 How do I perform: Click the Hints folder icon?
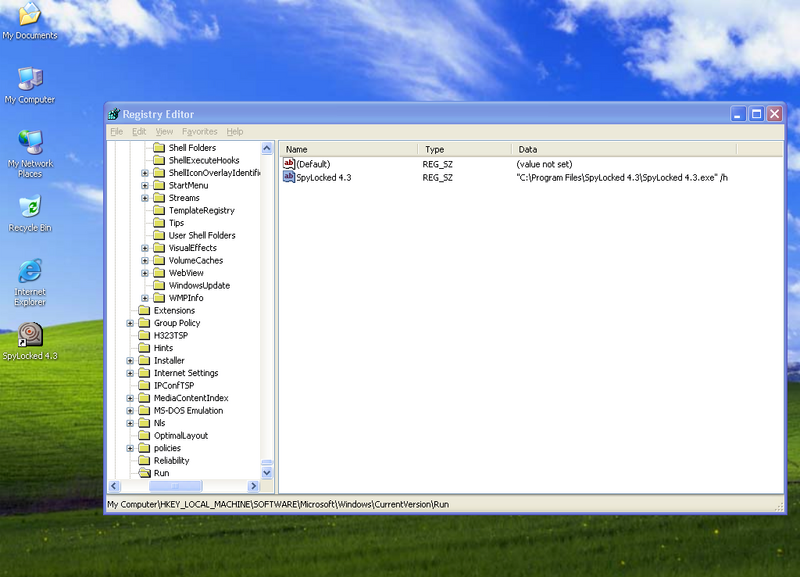coord(144,348)
